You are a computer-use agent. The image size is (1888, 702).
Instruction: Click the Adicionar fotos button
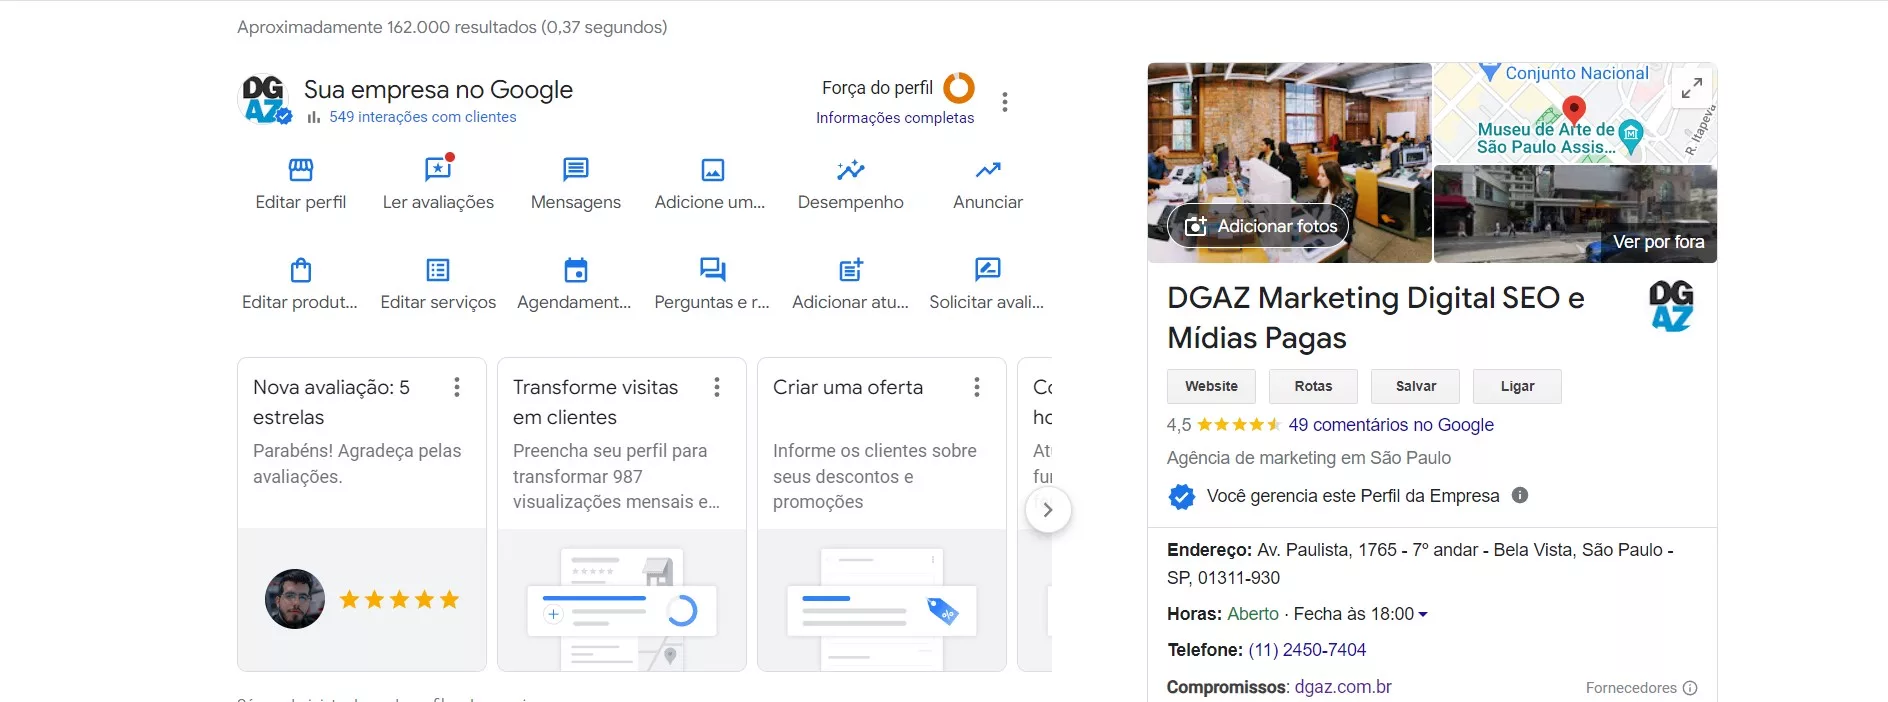(1259, 226)
